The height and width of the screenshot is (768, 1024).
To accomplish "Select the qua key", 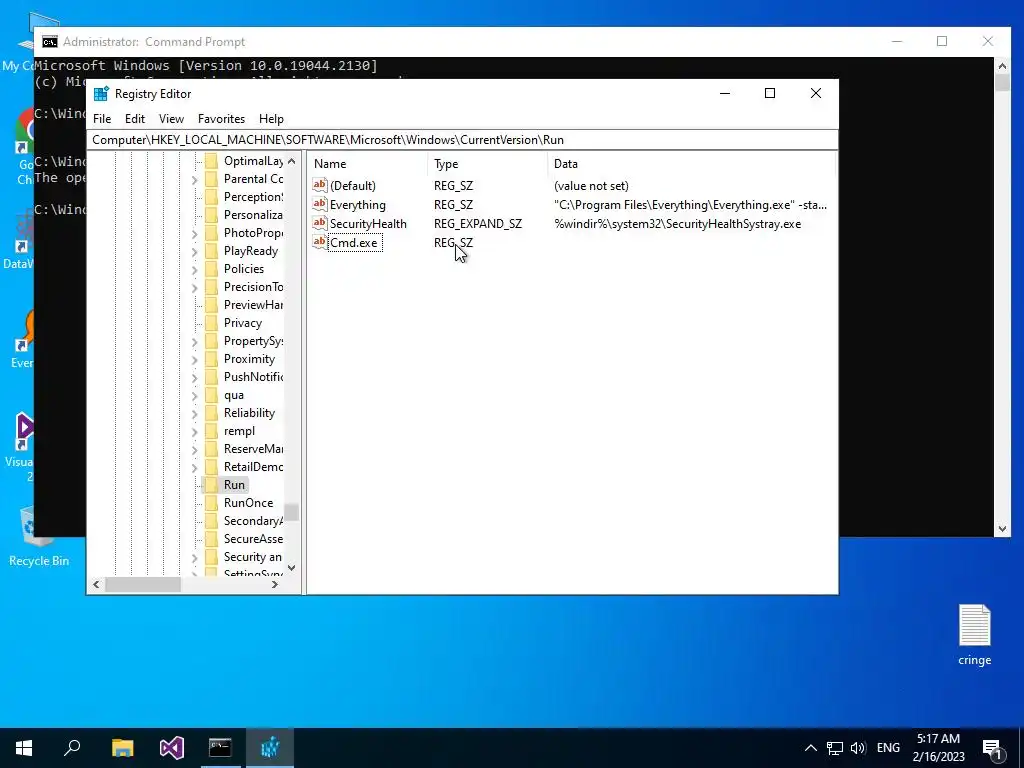I will pyautogui.click(x=234, y=395).
